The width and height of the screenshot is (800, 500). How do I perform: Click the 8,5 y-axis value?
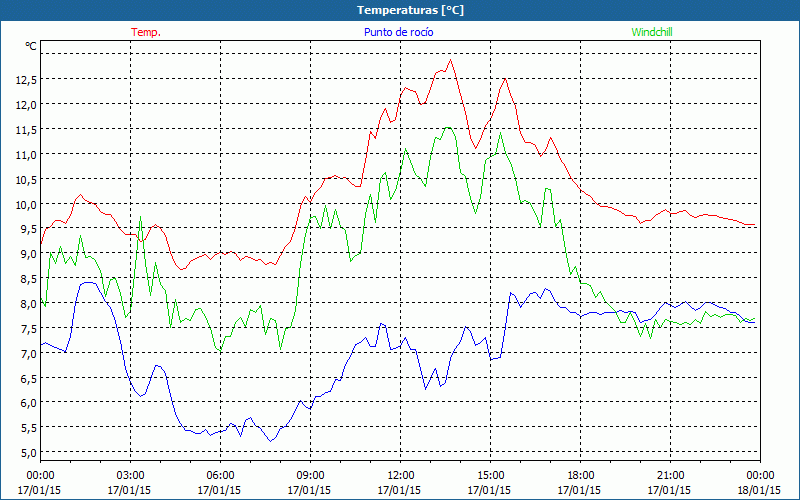pos(28,279)
